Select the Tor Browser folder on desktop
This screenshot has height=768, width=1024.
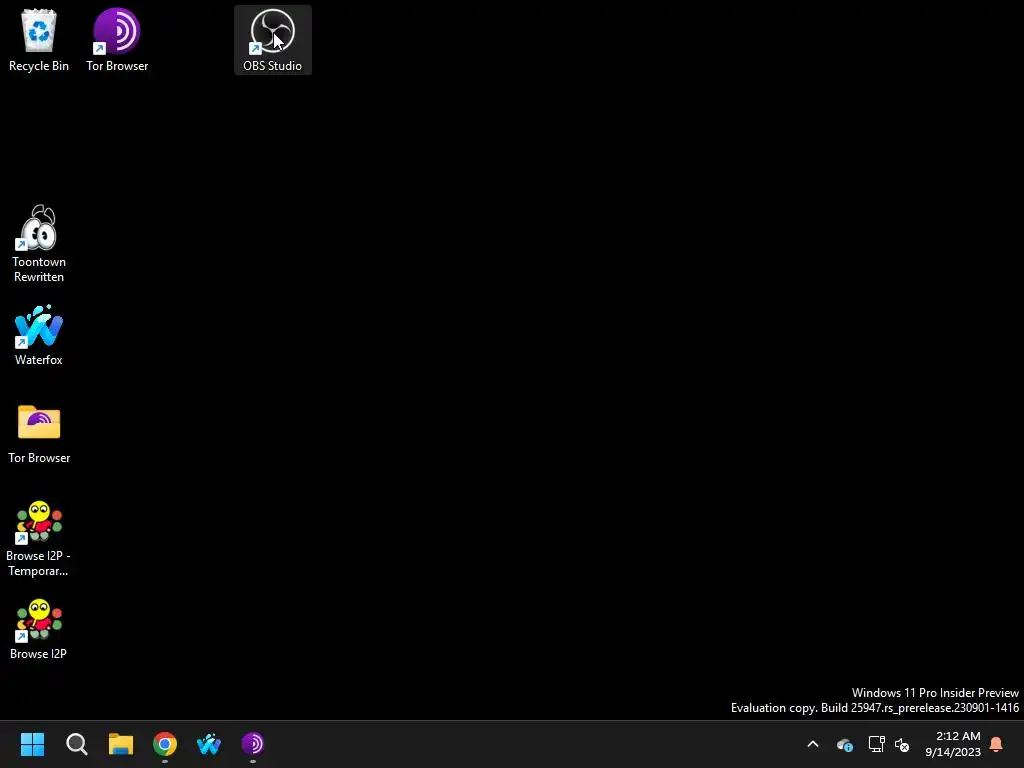coord(39,432)
